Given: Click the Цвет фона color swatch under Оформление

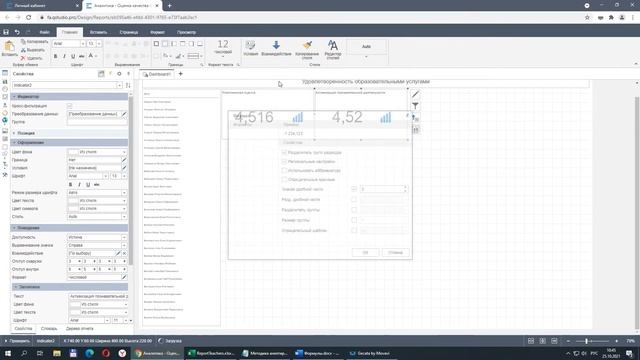Looking at the screenshot, I should coord(73,152).
